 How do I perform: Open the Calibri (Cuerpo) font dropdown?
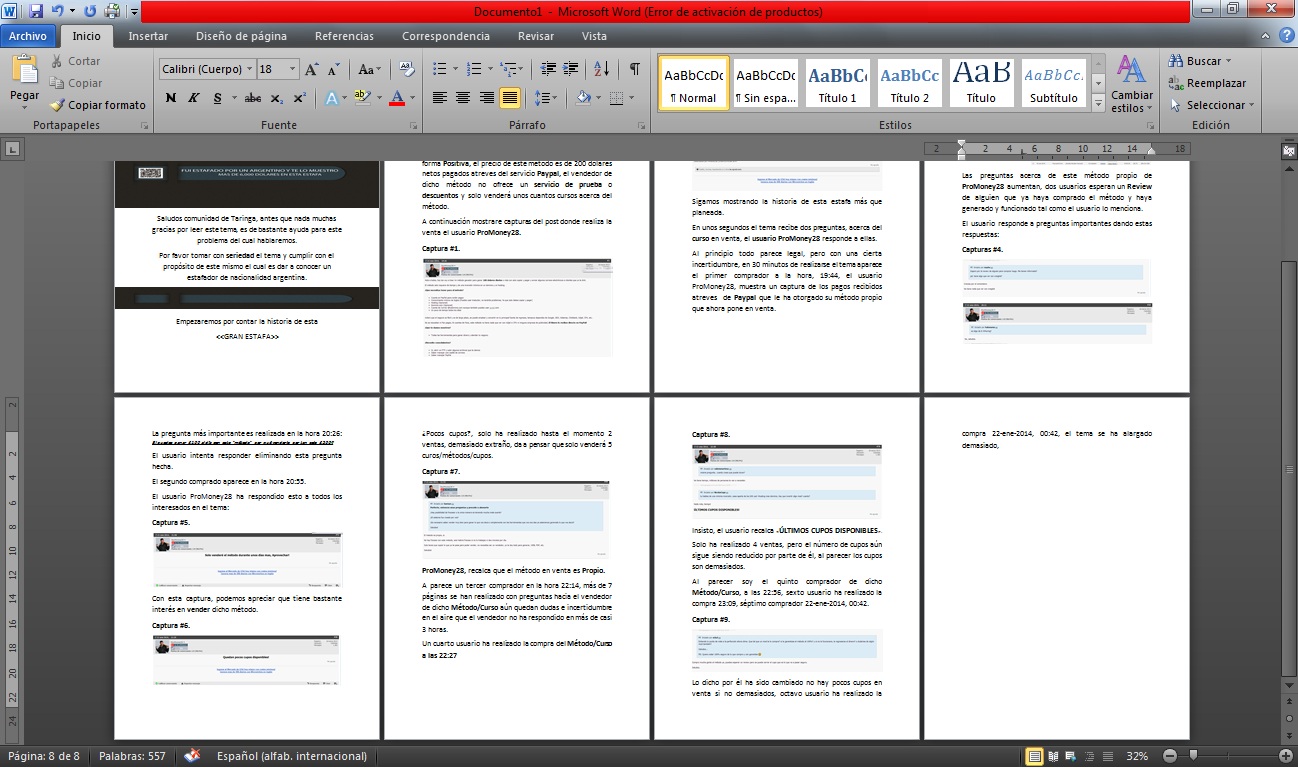(x=248, y=70)
